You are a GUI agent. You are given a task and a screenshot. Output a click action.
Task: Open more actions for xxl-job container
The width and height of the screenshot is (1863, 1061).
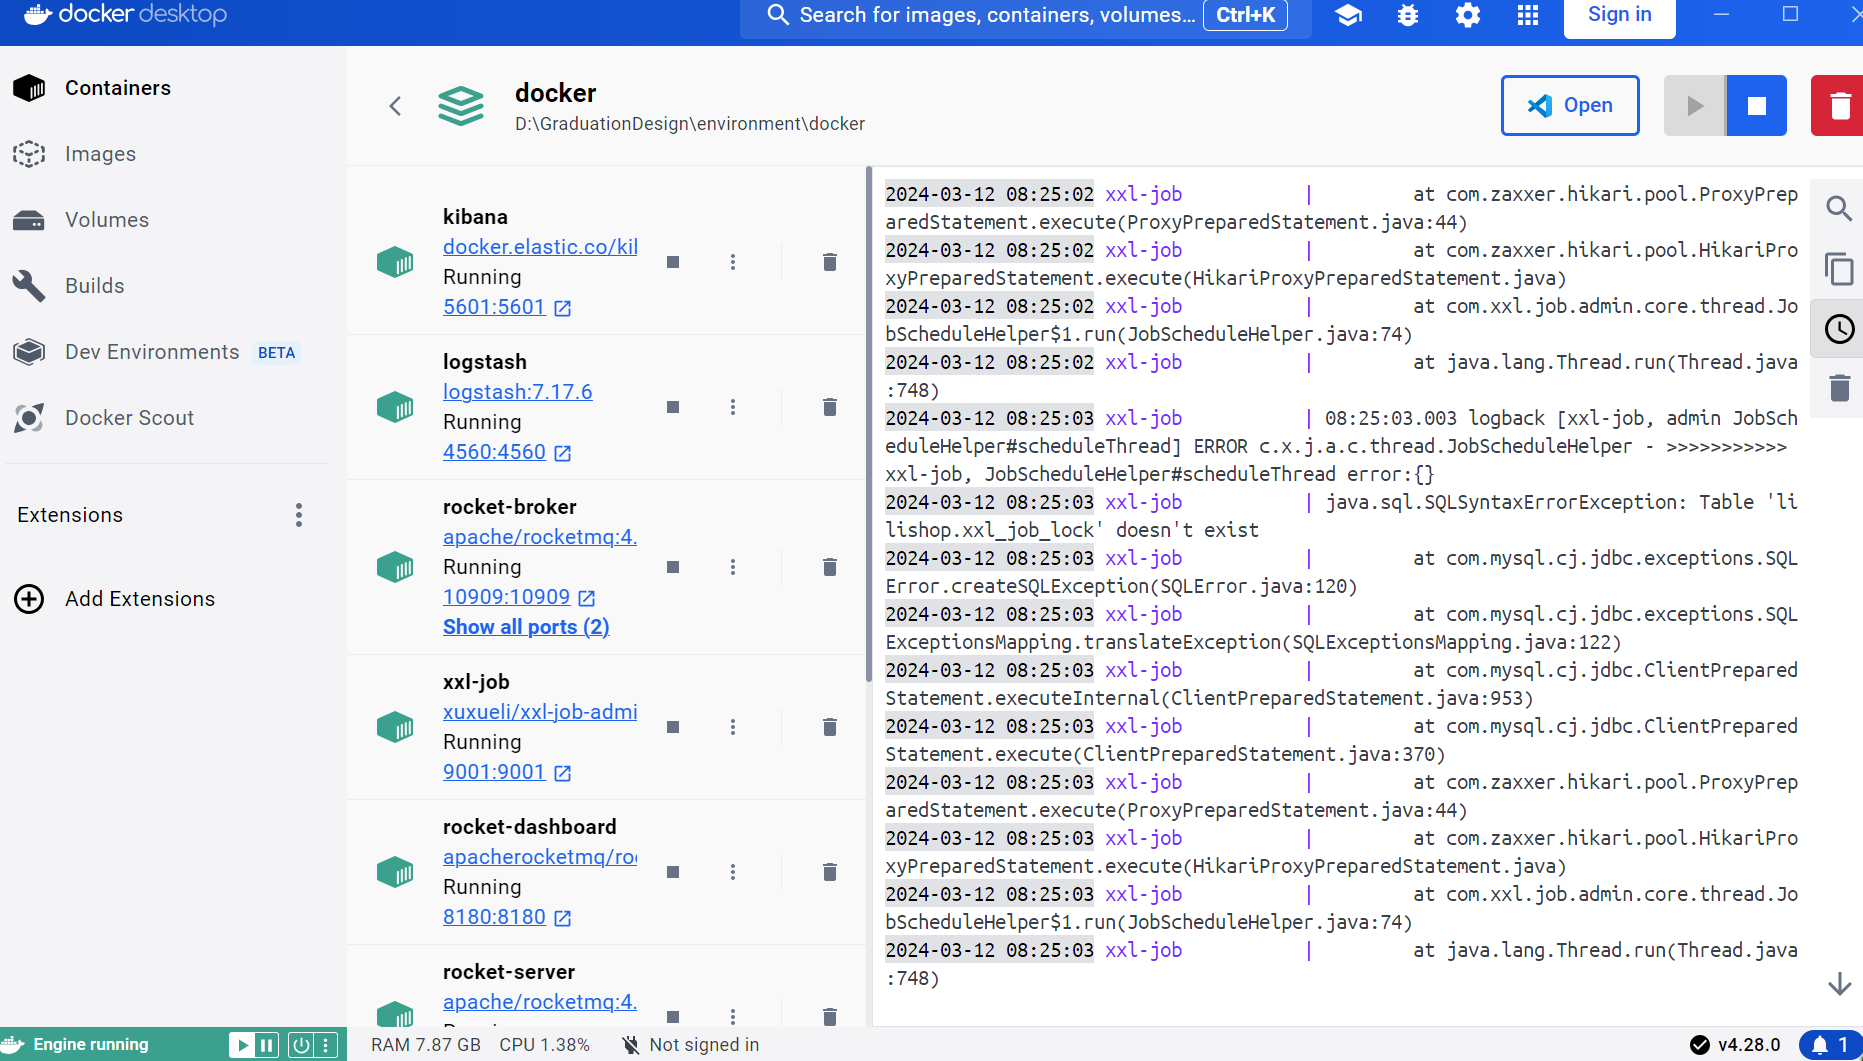click(733, 727)
